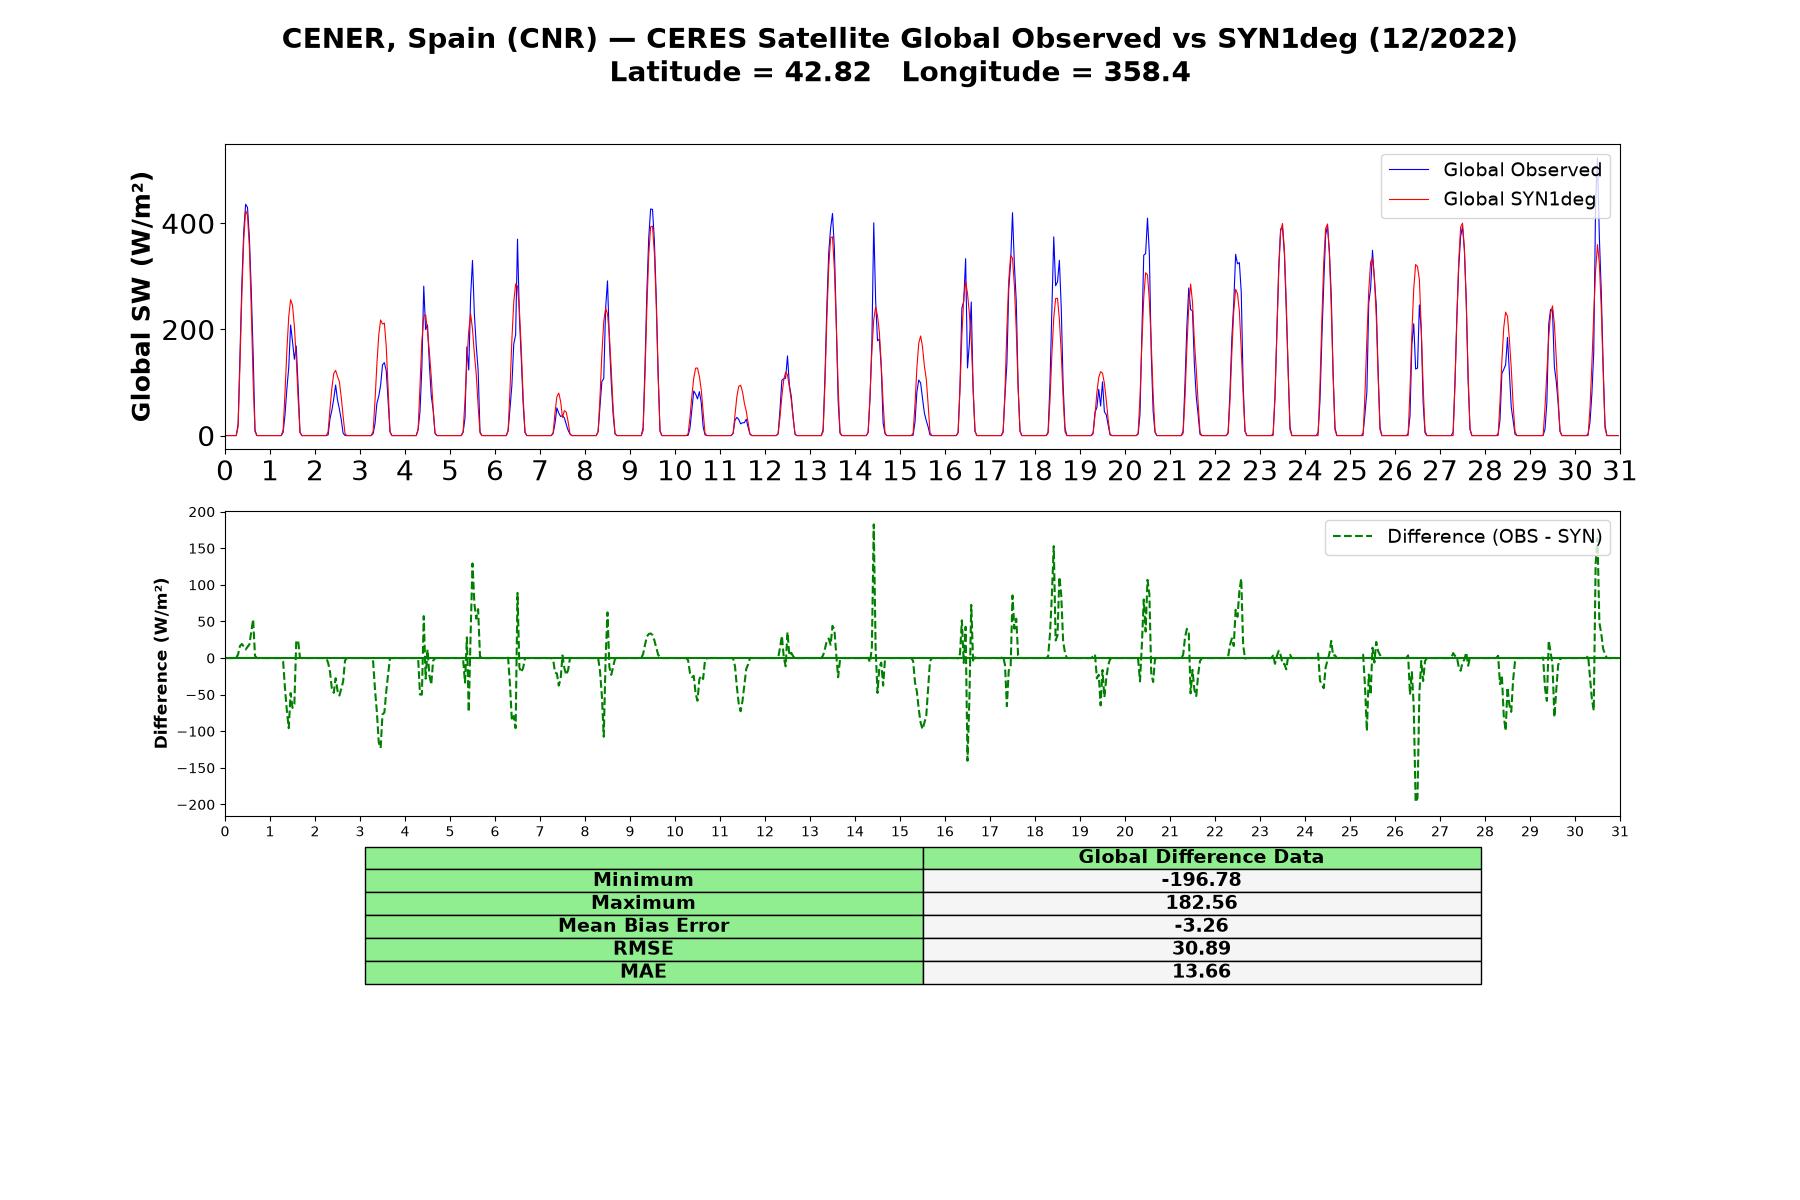Click the Mean Bias Error row label
Viewport: 1800px width, 1200px height.
[x=643, y=926]
